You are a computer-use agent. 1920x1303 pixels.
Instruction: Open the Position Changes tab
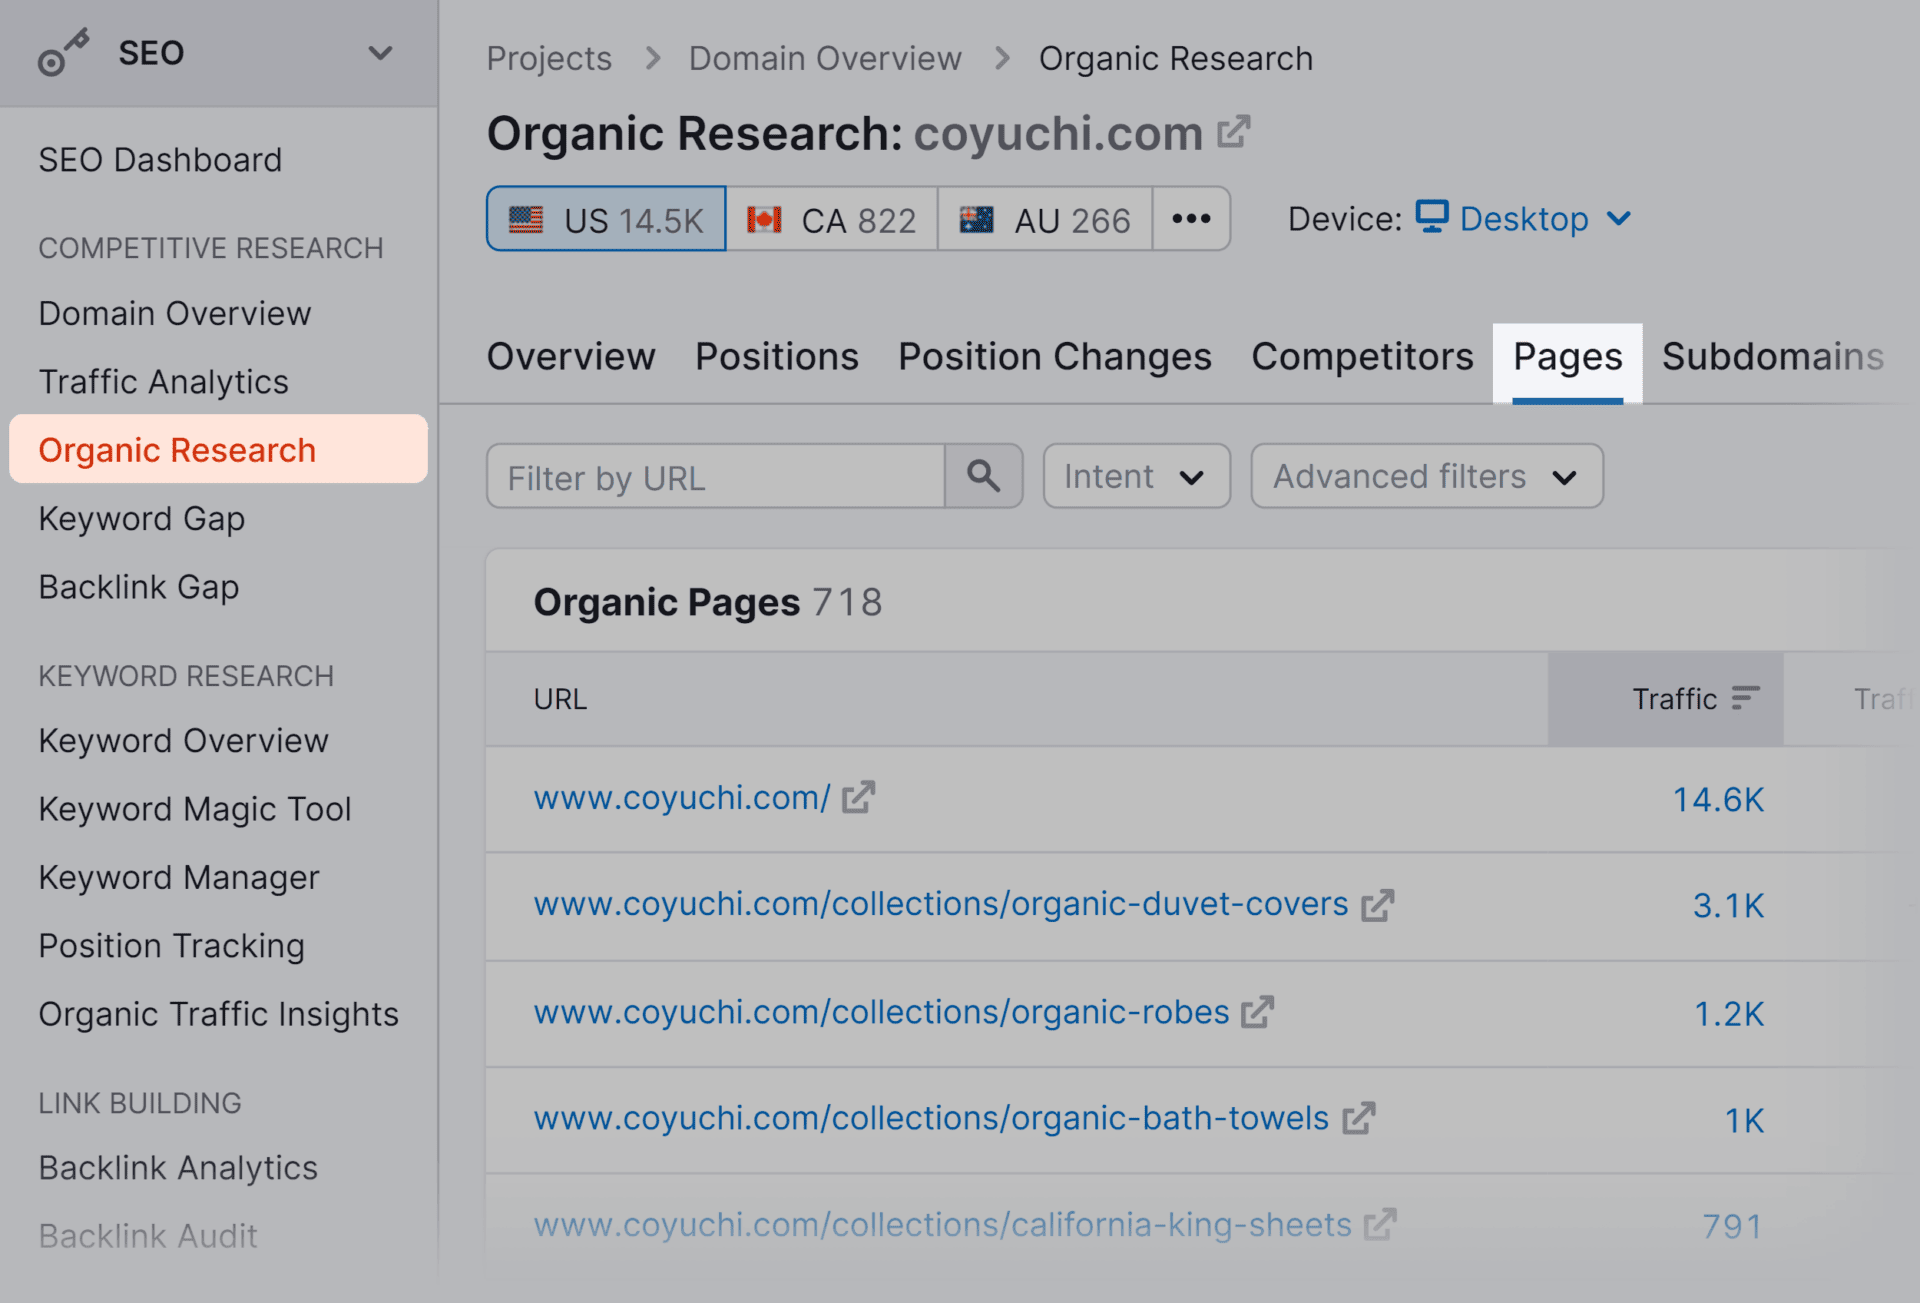pyautogui.click(x=1054, y=356)
